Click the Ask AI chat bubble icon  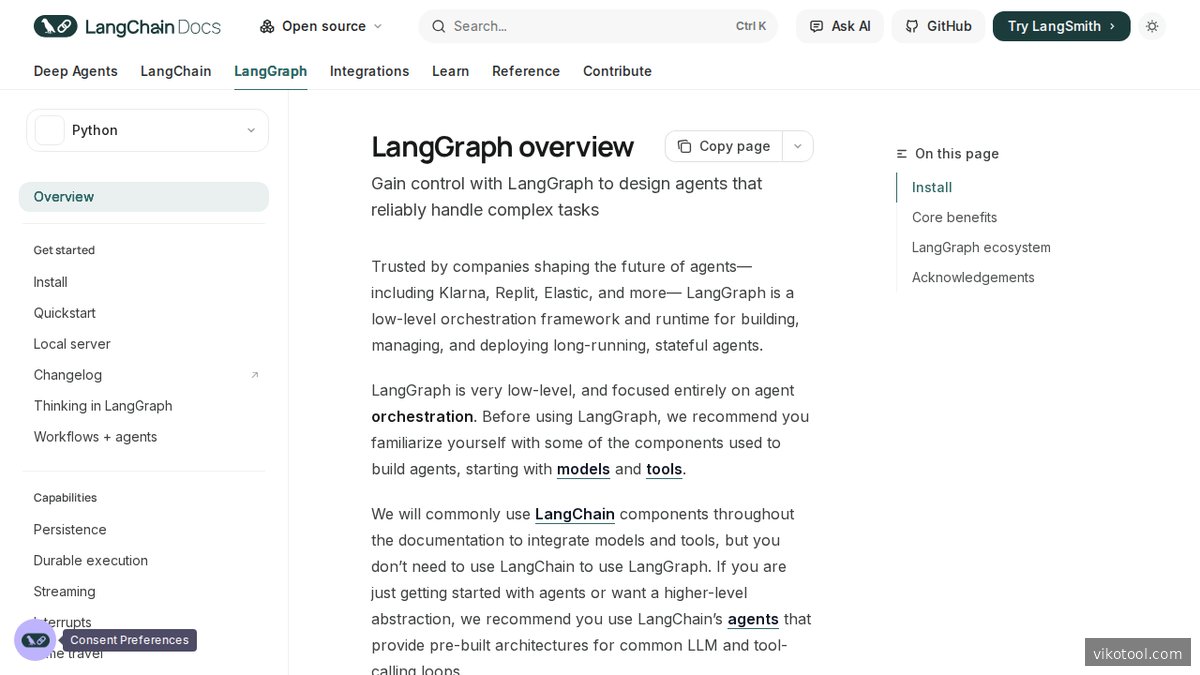pos(819,26)
